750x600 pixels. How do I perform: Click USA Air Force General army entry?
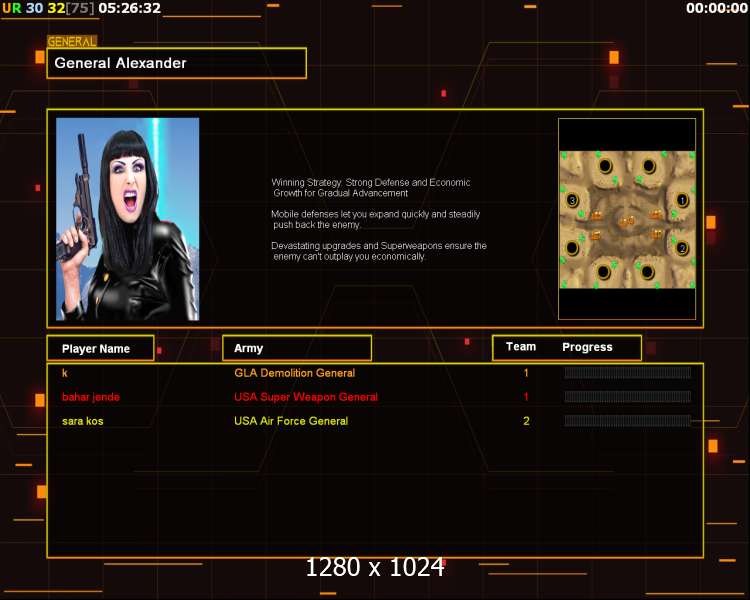point(291,421)
